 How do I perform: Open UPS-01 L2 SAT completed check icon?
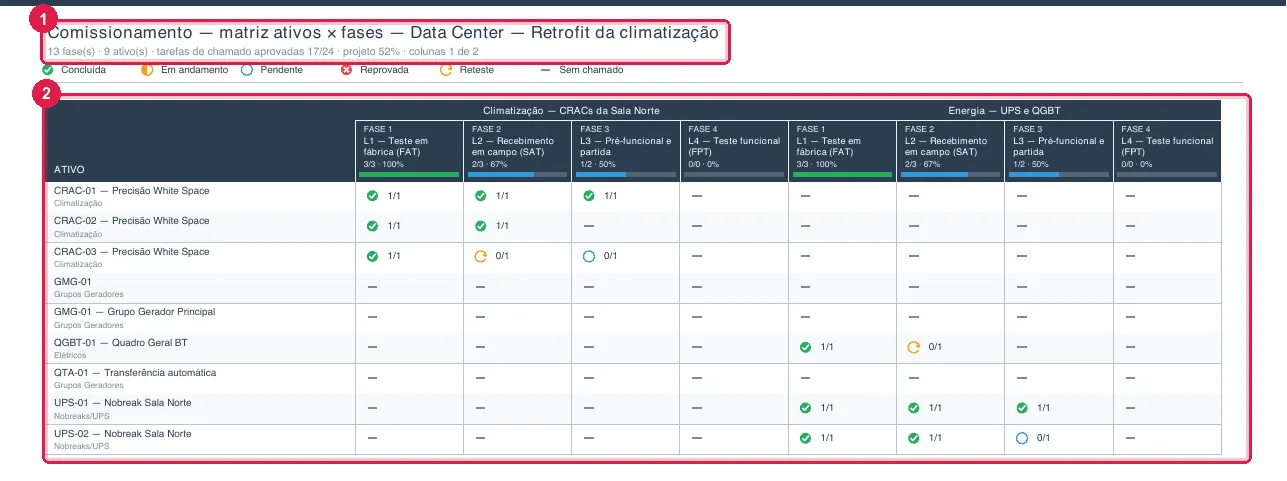913,408
